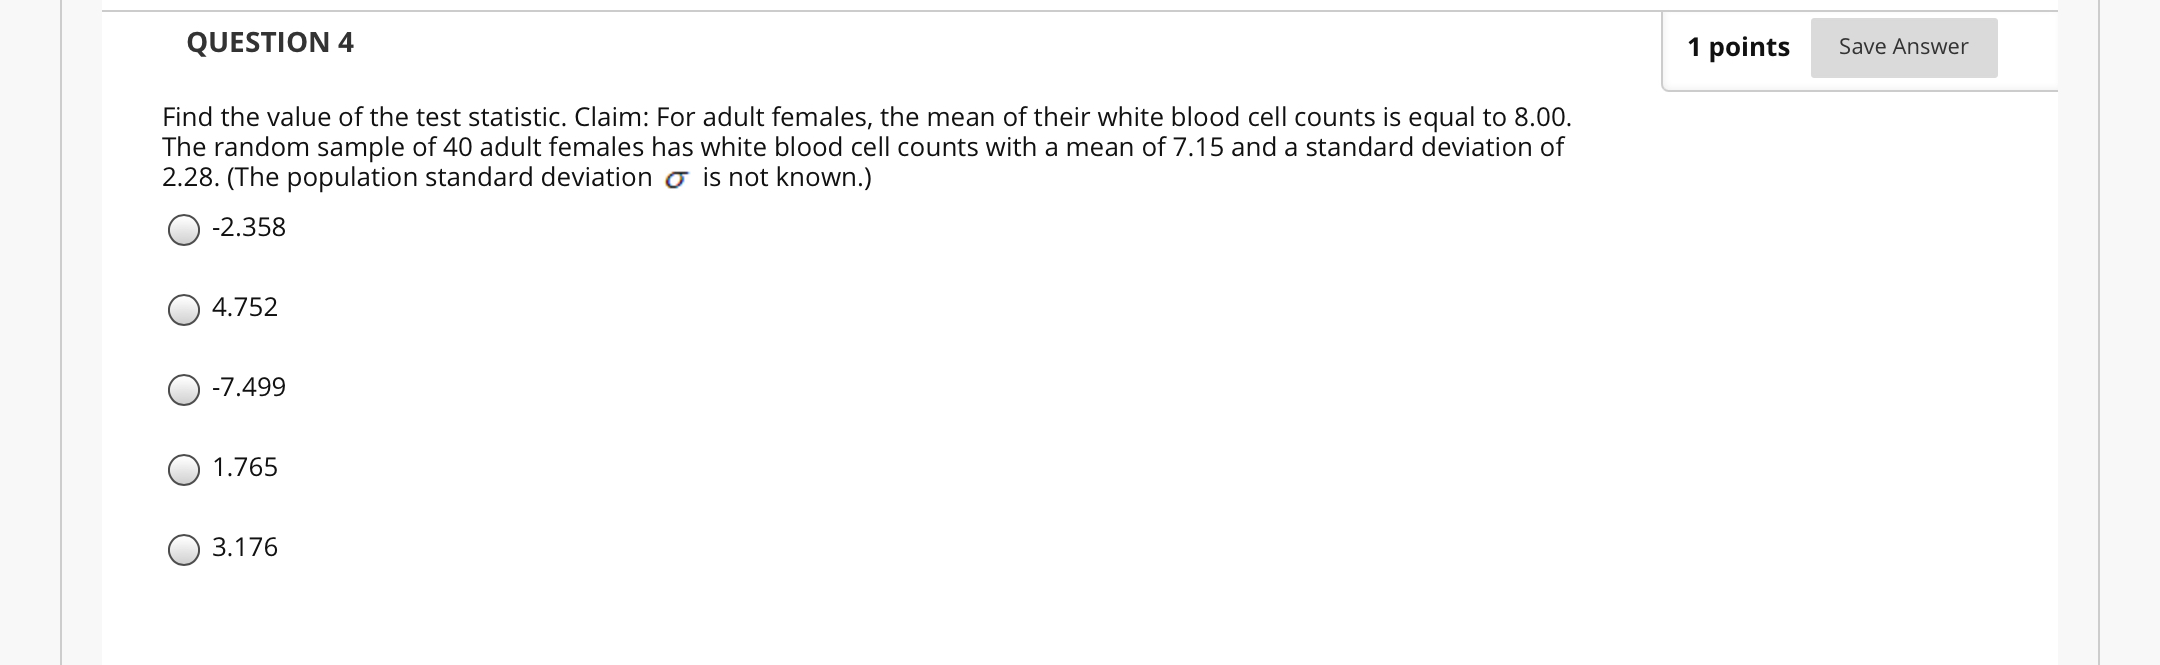Select the radio button for 4.752

click(183, 311)
